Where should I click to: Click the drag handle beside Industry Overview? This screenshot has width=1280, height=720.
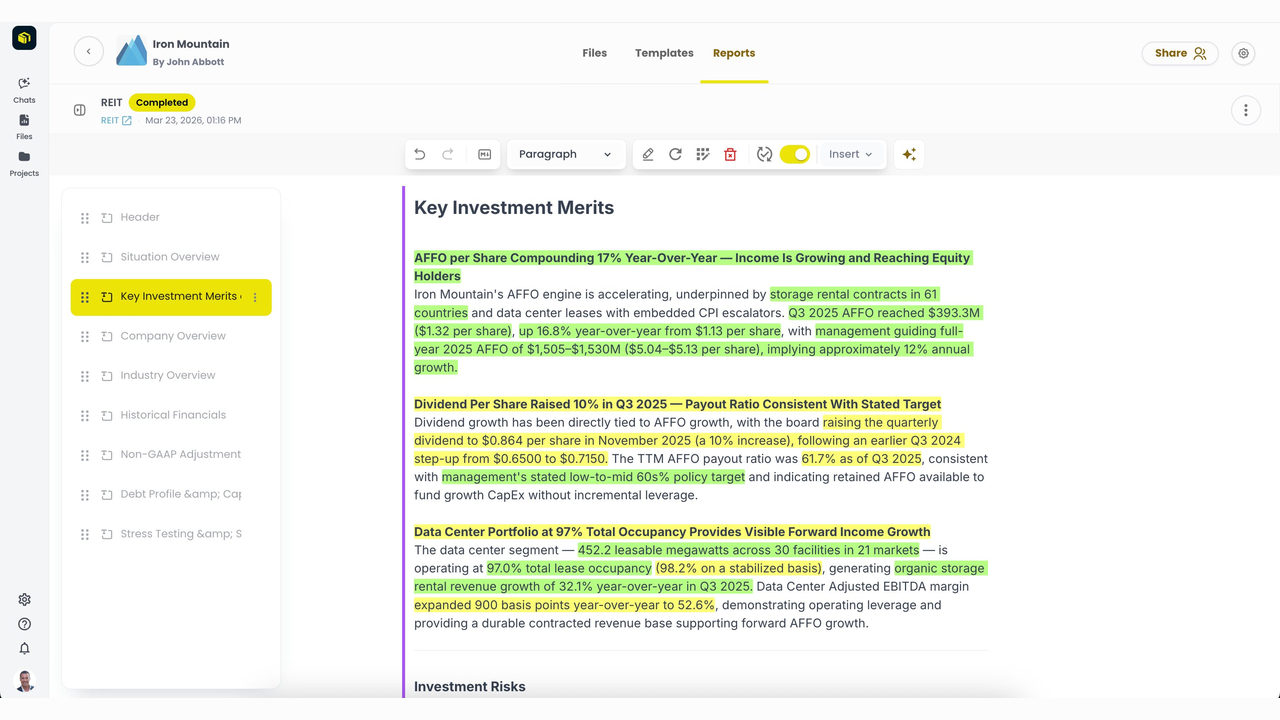(x=85, y=376)
